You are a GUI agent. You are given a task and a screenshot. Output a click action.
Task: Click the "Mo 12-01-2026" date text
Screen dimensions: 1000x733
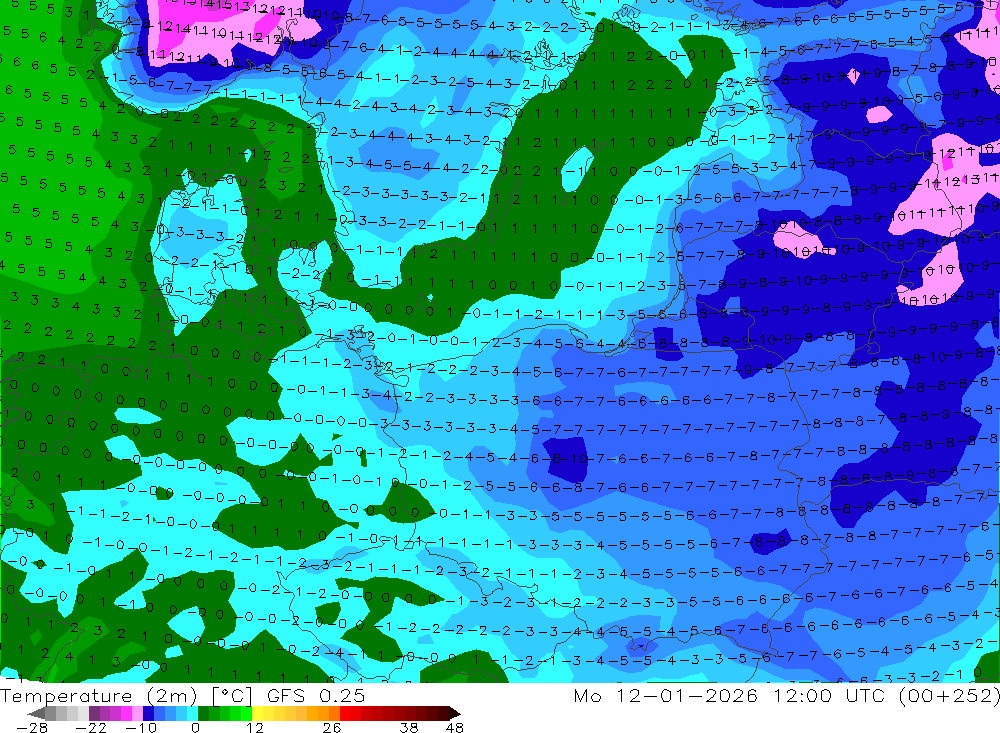coord(665,695)
